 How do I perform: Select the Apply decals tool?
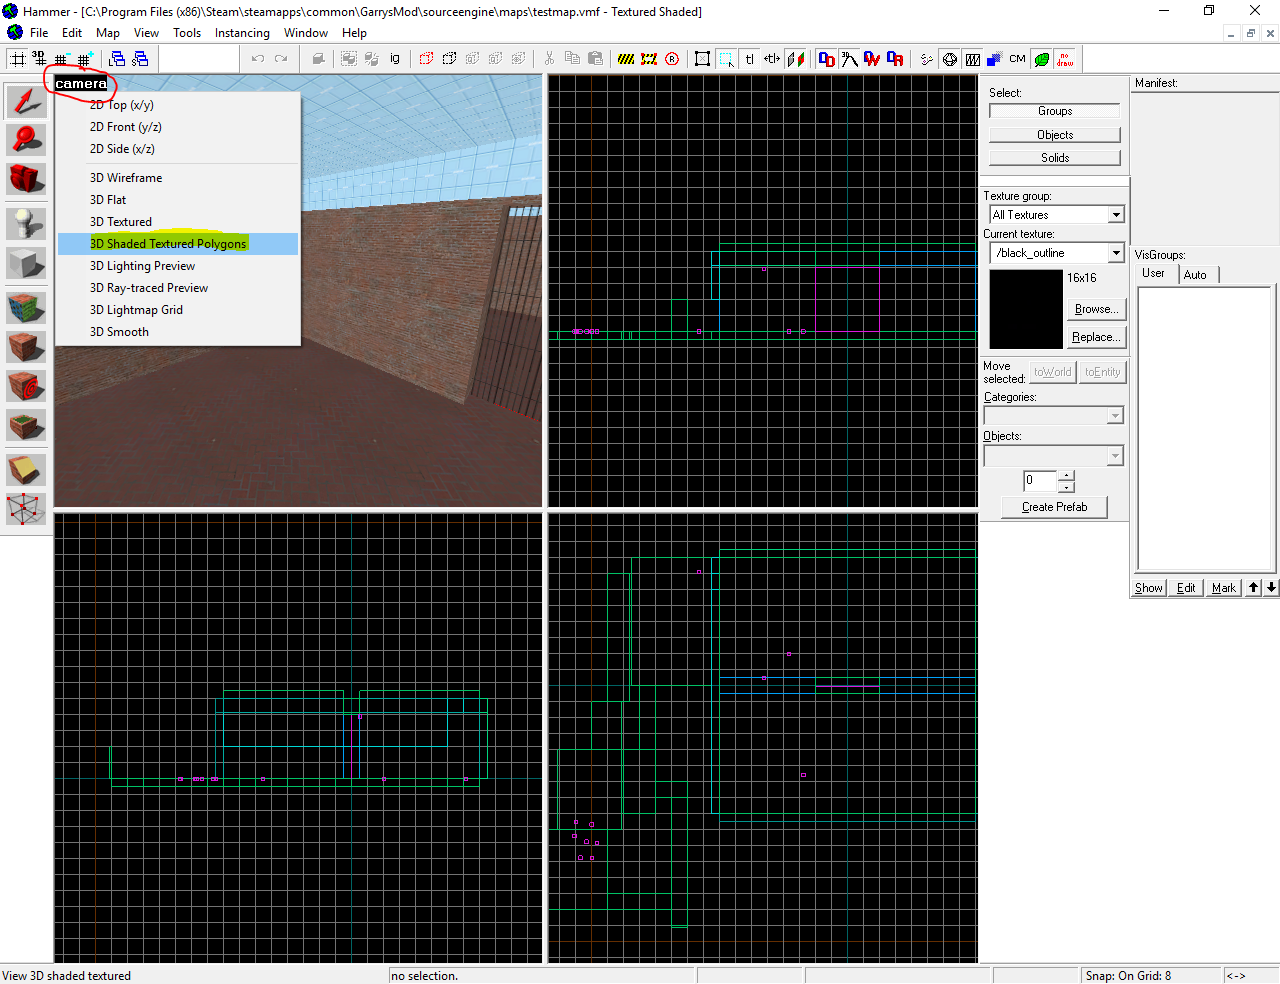tap(26, 386)
